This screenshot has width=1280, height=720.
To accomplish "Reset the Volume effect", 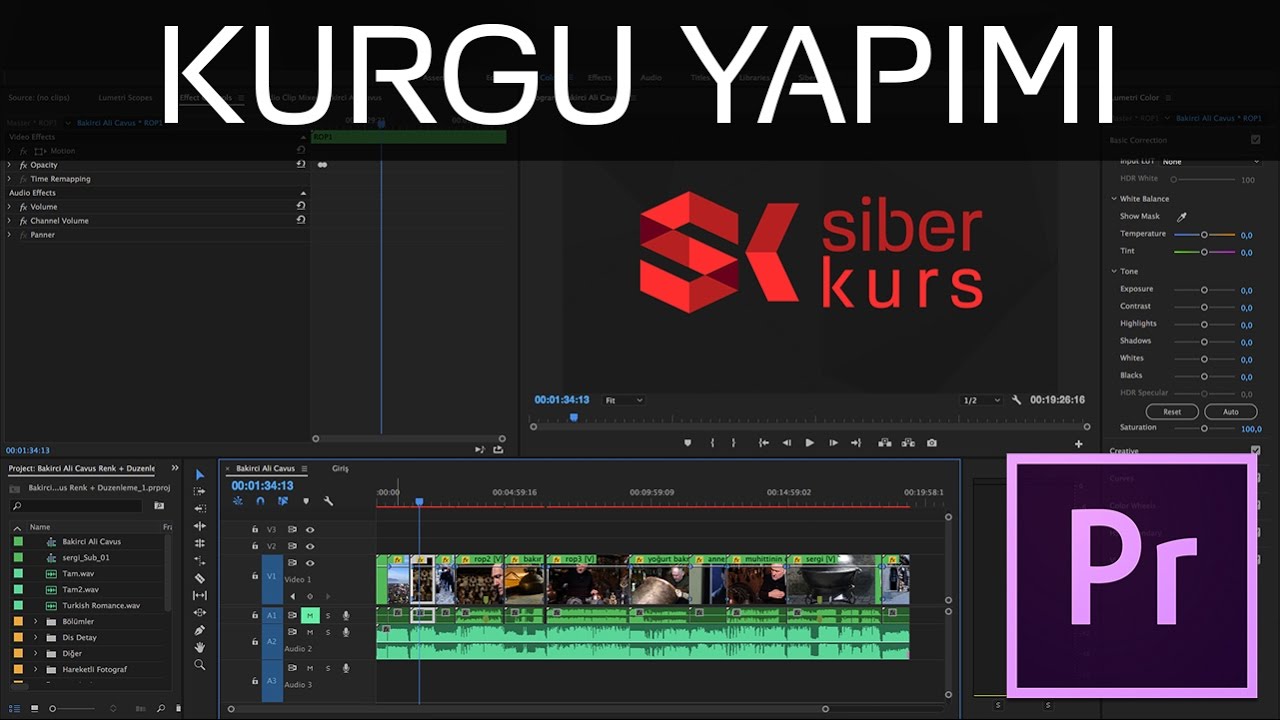I will [301, 206].
